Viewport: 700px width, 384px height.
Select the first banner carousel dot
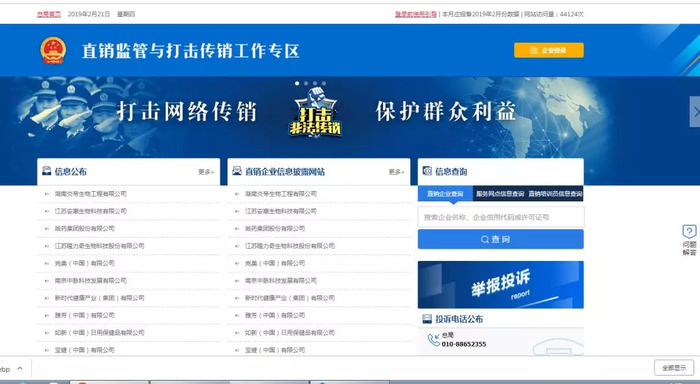tap(297, 83)
